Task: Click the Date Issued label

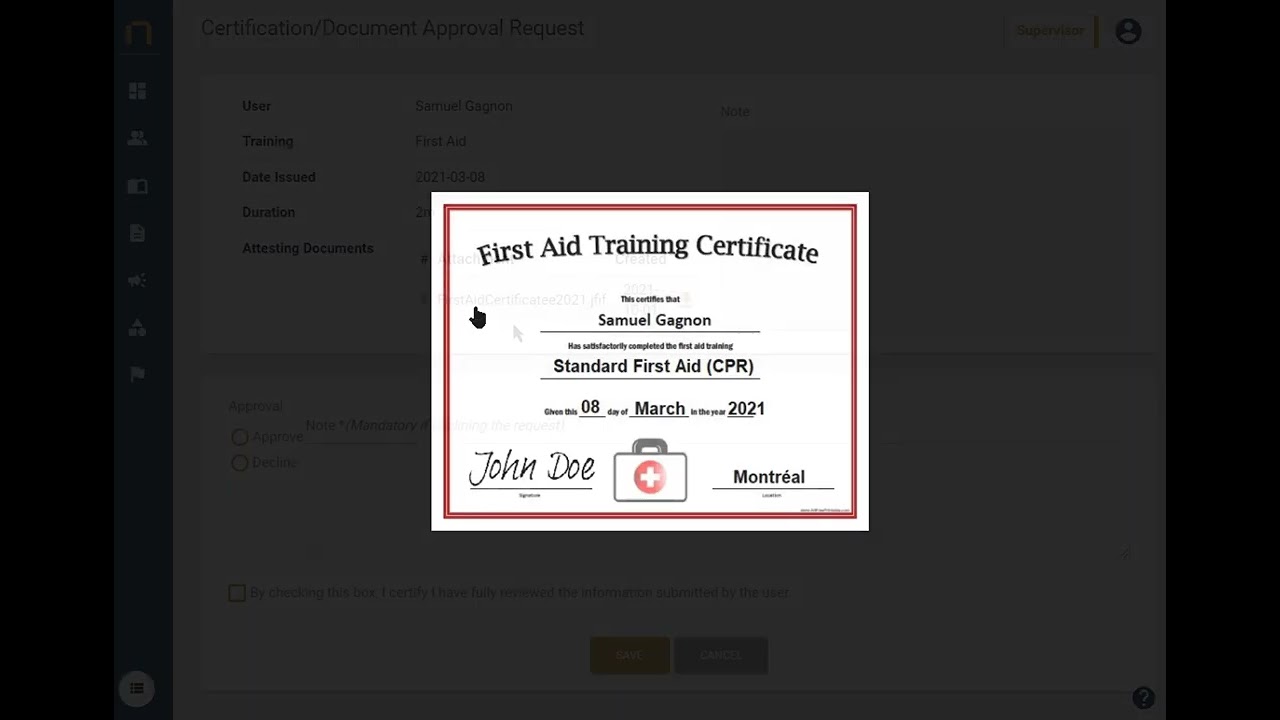Action: [x=279, y=177]
